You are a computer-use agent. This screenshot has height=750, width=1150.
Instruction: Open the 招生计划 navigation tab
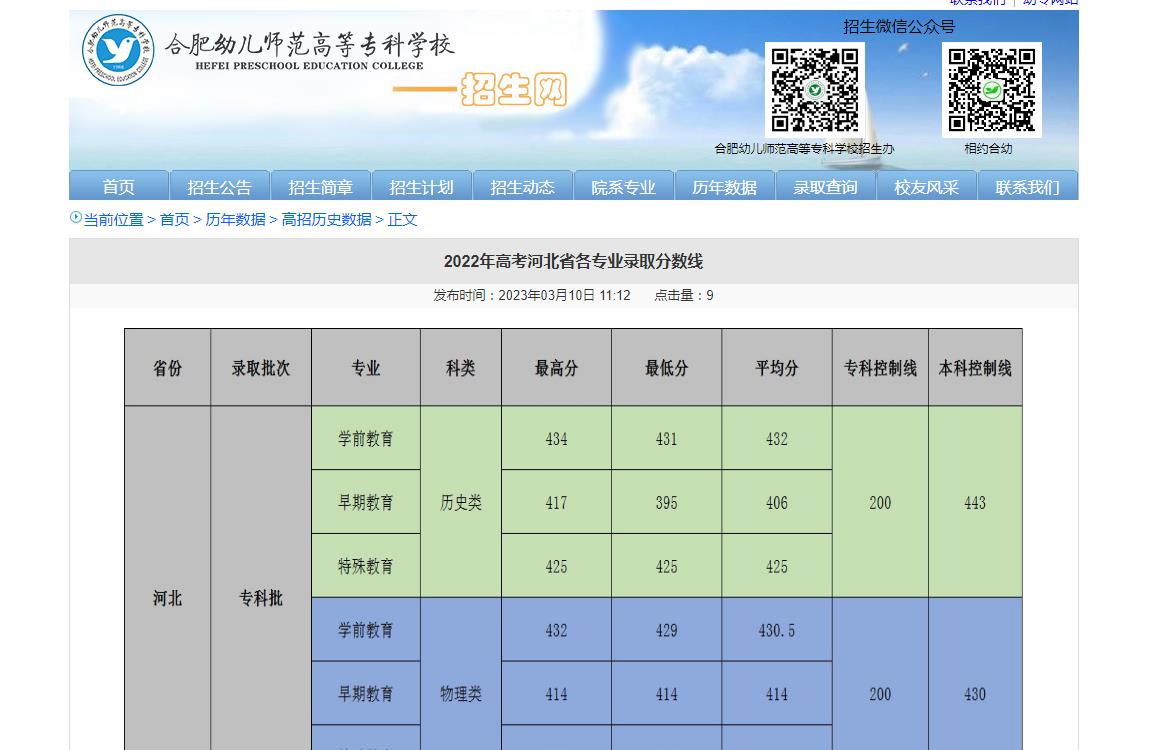click(421, 186)
